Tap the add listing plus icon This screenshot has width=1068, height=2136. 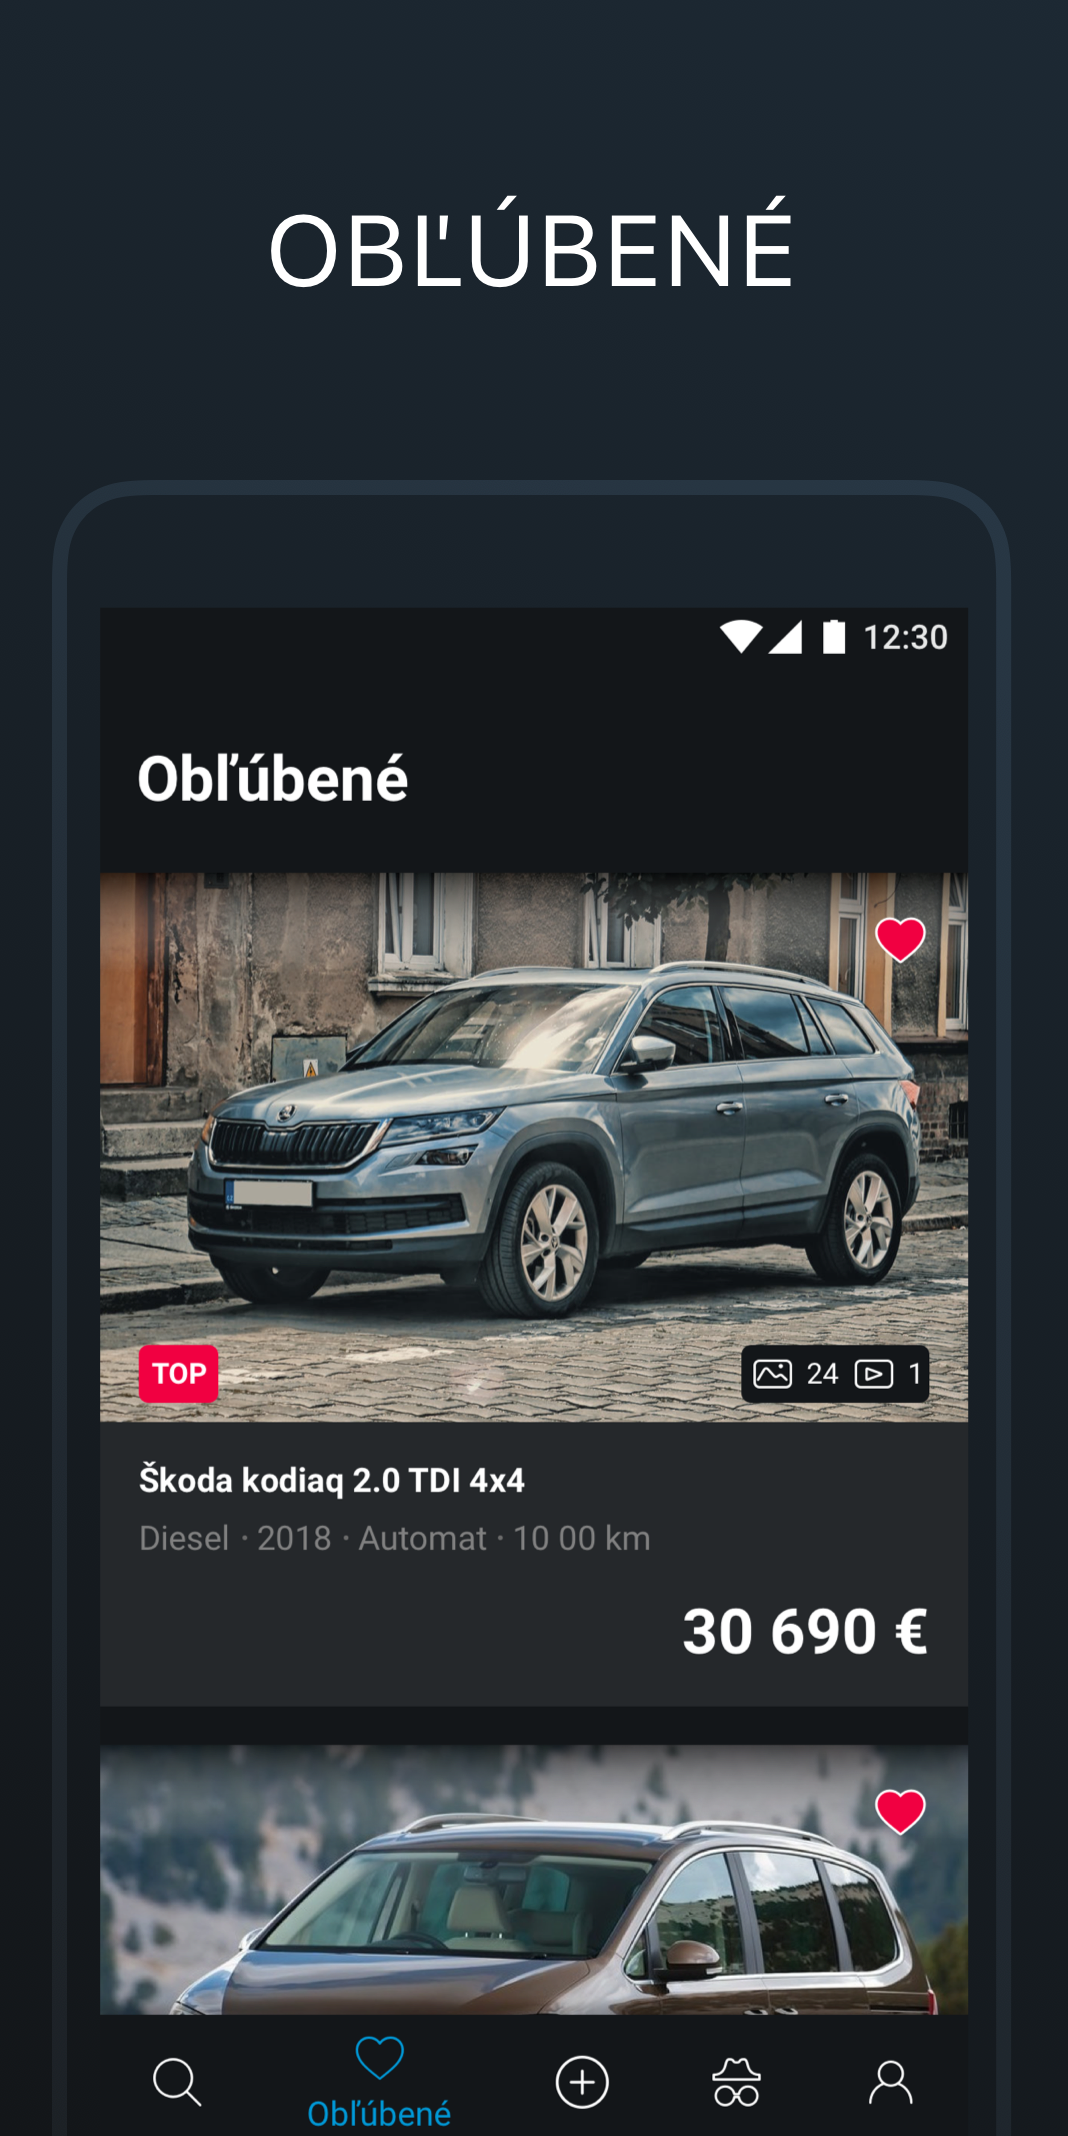point(582,2083)
